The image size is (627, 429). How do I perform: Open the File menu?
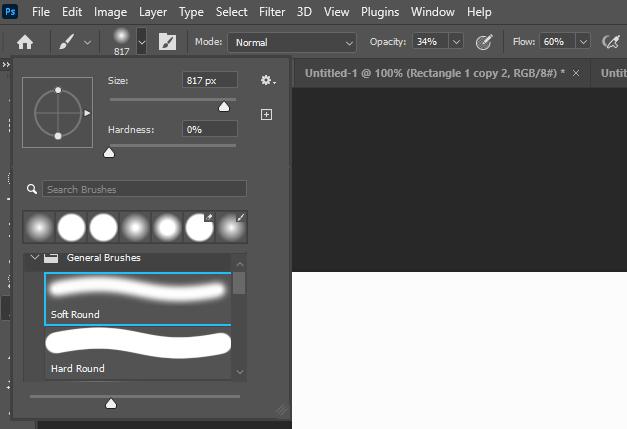pyautogui.click(x=41, y=12)
